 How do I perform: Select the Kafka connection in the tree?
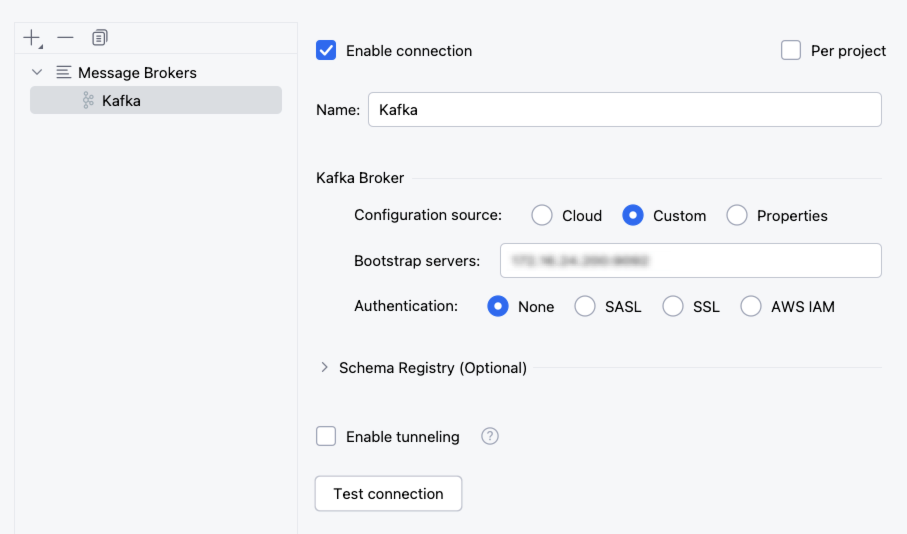[x=121, y=100]
